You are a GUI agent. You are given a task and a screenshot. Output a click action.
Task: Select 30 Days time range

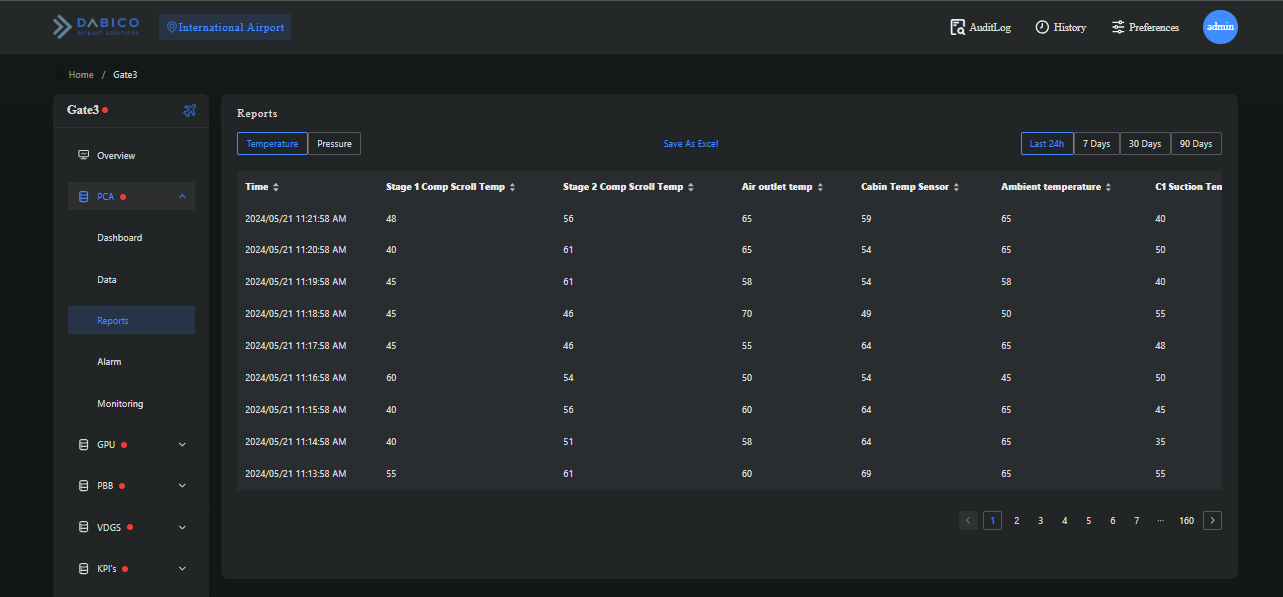pyautogui.click(x=1145, y=144)
